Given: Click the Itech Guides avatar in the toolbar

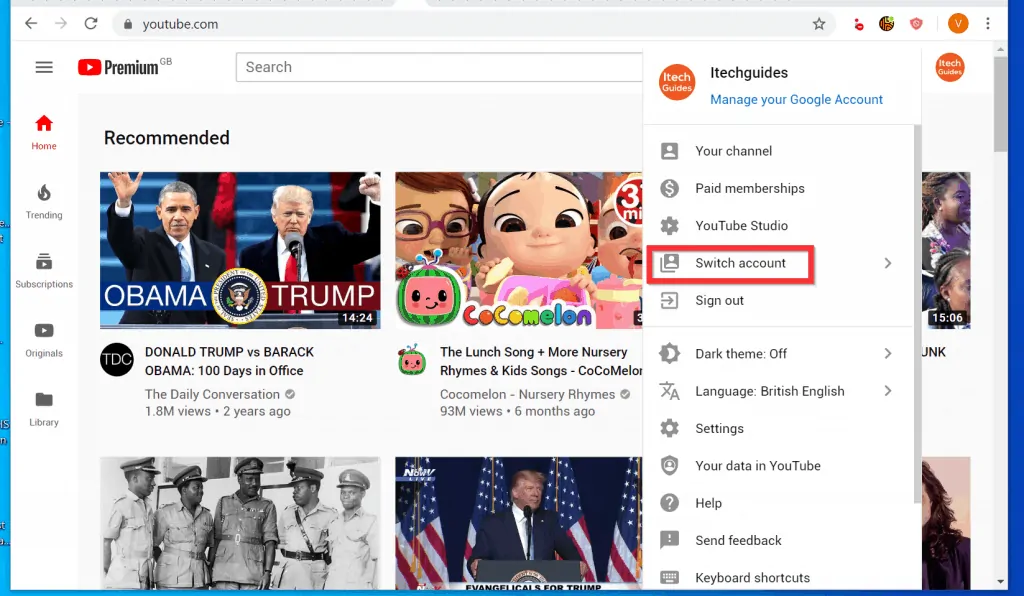Looking at the screenshot, I should [949, 67].
